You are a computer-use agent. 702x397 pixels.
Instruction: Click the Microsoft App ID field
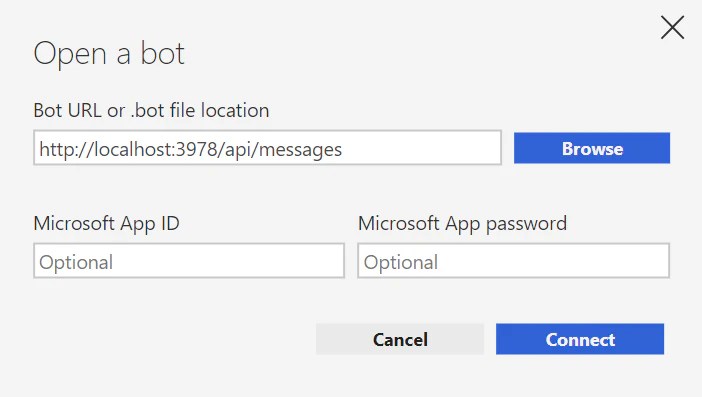click(189, 261)
